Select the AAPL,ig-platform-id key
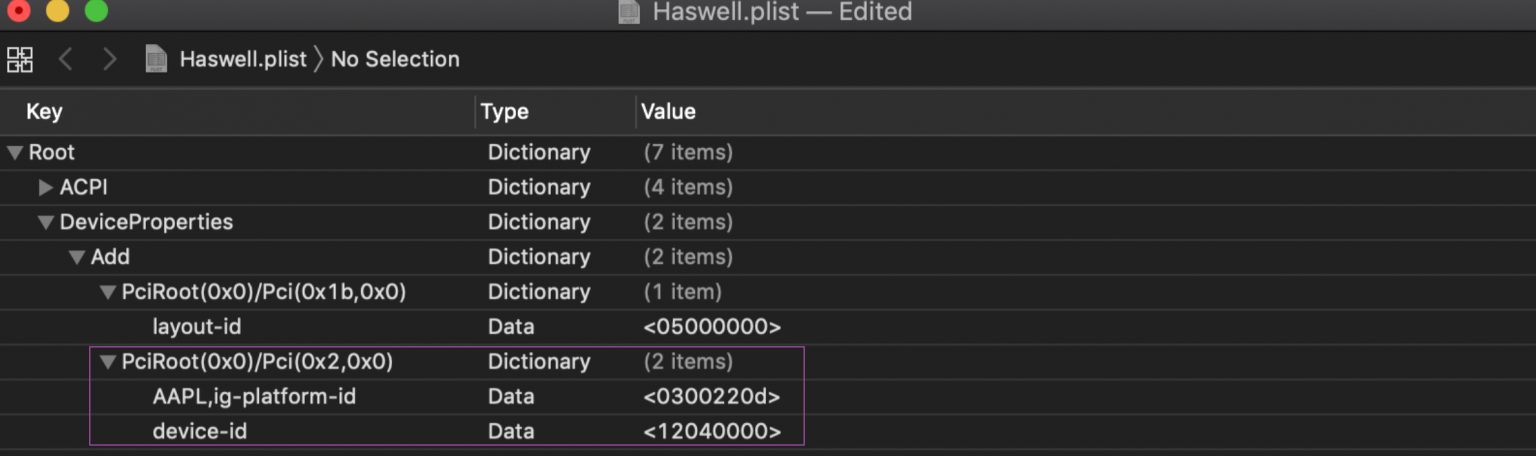 (254, 397)
